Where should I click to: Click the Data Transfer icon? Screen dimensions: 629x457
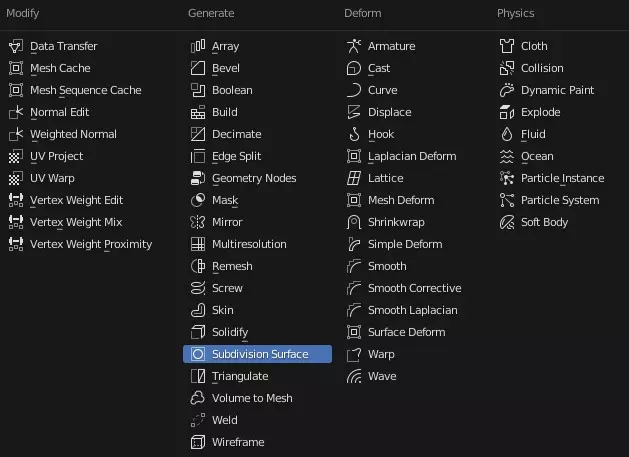tap(16, 46)
